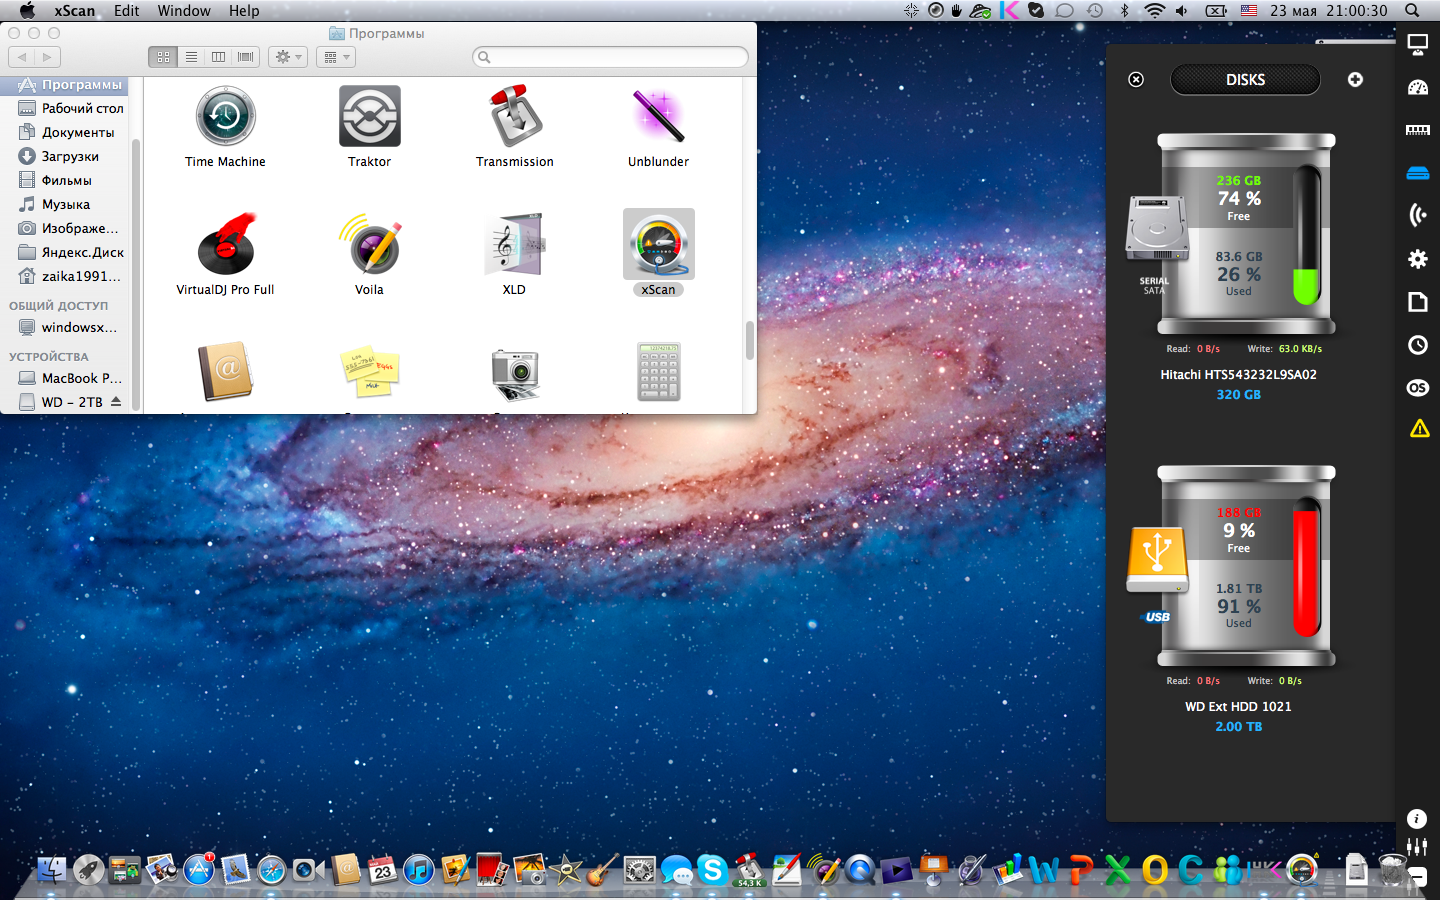Open the wireless network panel in xScan sidebar
Image resolution: width=1440 pixels, height=900 pixels.
(x=1417, y=215)
